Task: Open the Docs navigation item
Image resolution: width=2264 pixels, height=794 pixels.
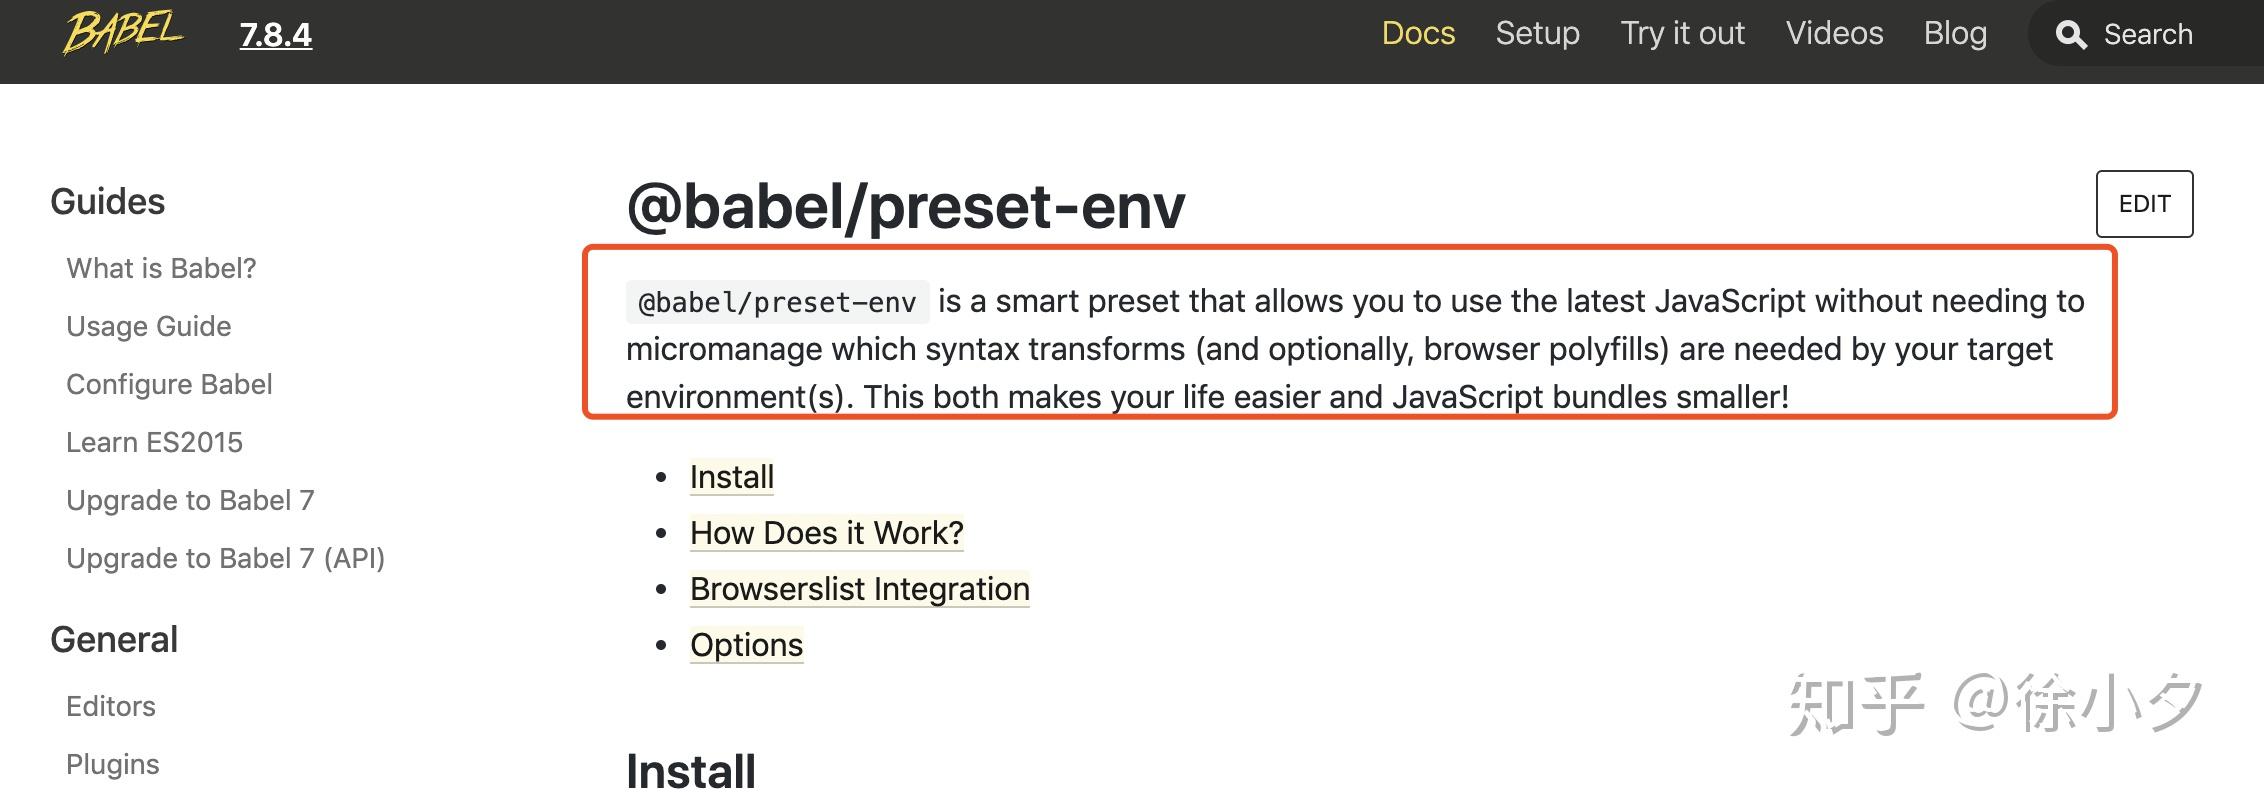Action: 1418,33
